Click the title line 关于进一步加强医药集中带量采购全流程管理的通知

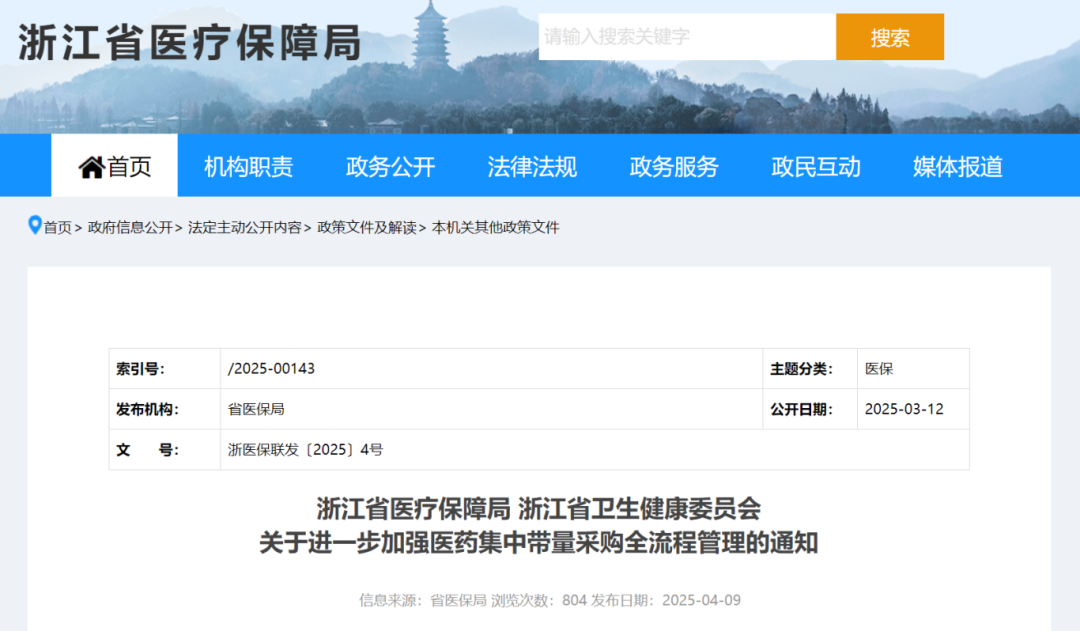coord(539,543)
